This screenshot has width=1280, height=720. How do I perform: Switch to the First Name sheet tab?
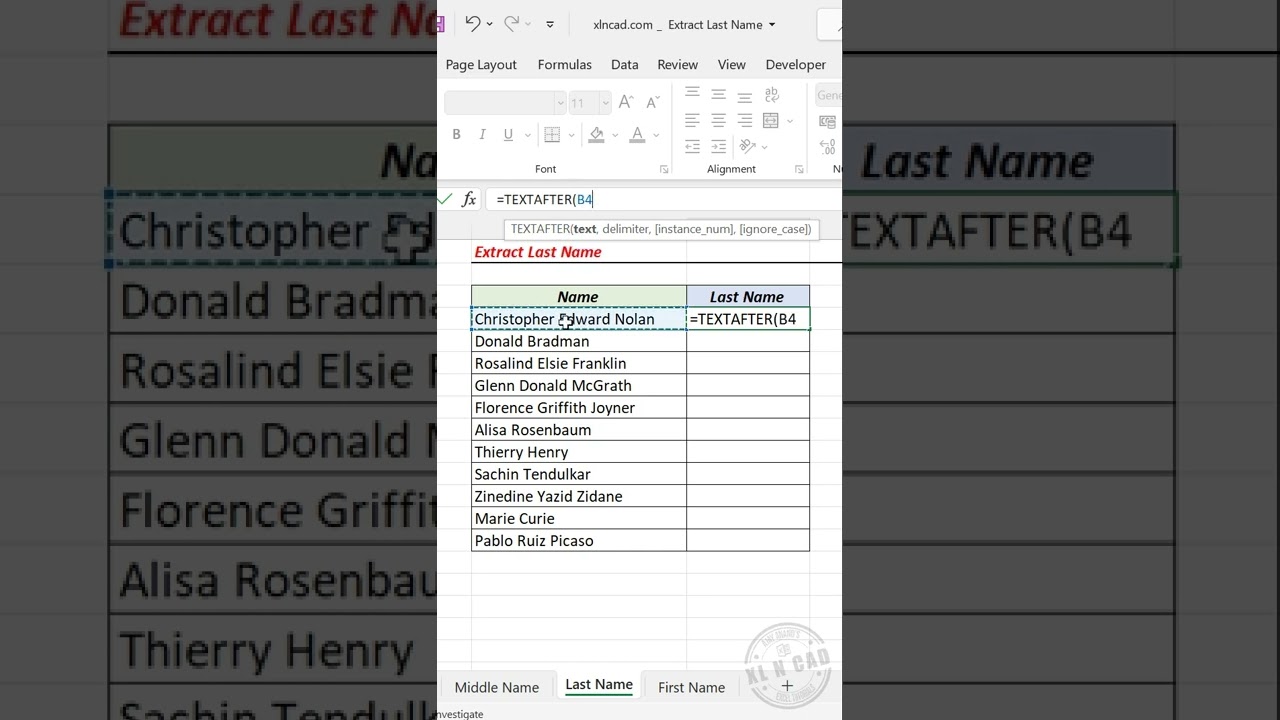coord(691,687)
